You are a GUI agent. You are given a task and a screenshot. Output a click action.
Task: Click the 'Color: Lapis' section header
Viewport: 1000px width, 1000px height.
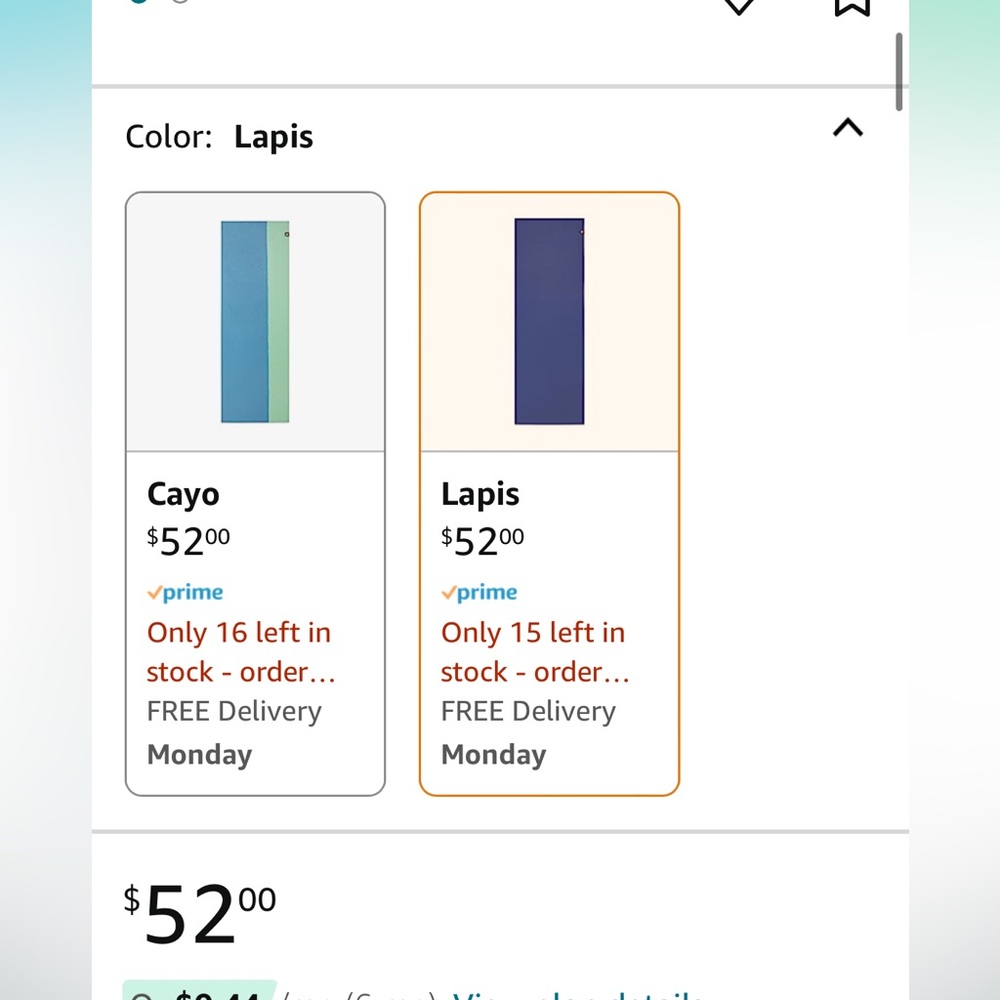coord(220,137)
